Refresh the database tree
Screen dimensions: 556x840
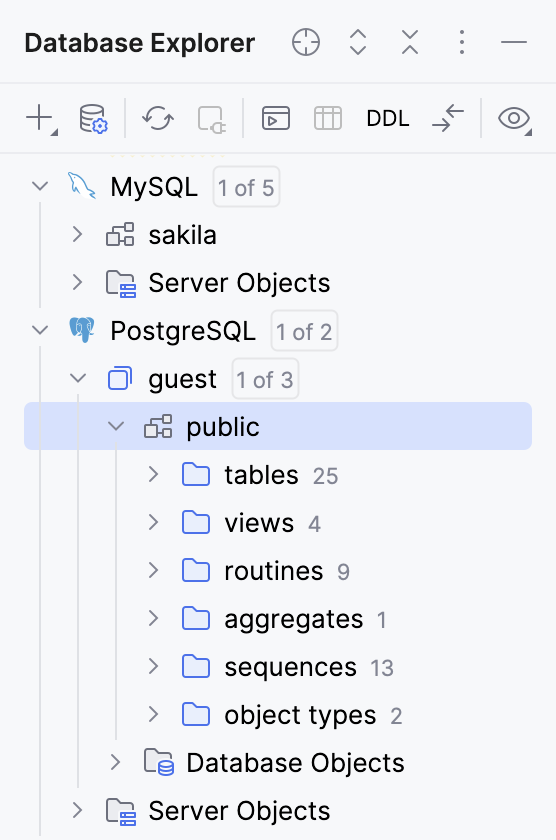pos(158,118)
